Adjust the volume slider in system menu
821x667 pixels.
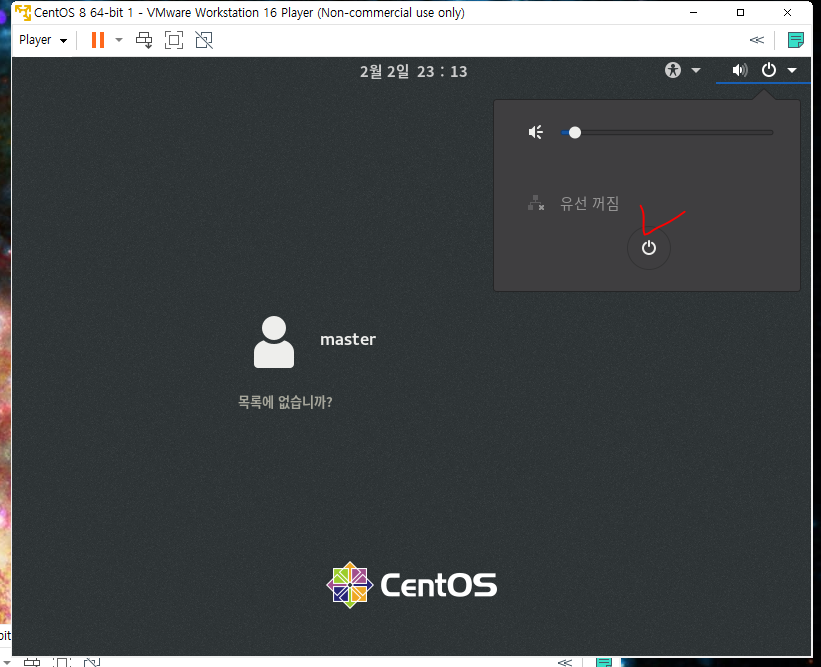[x=667, y=132]
